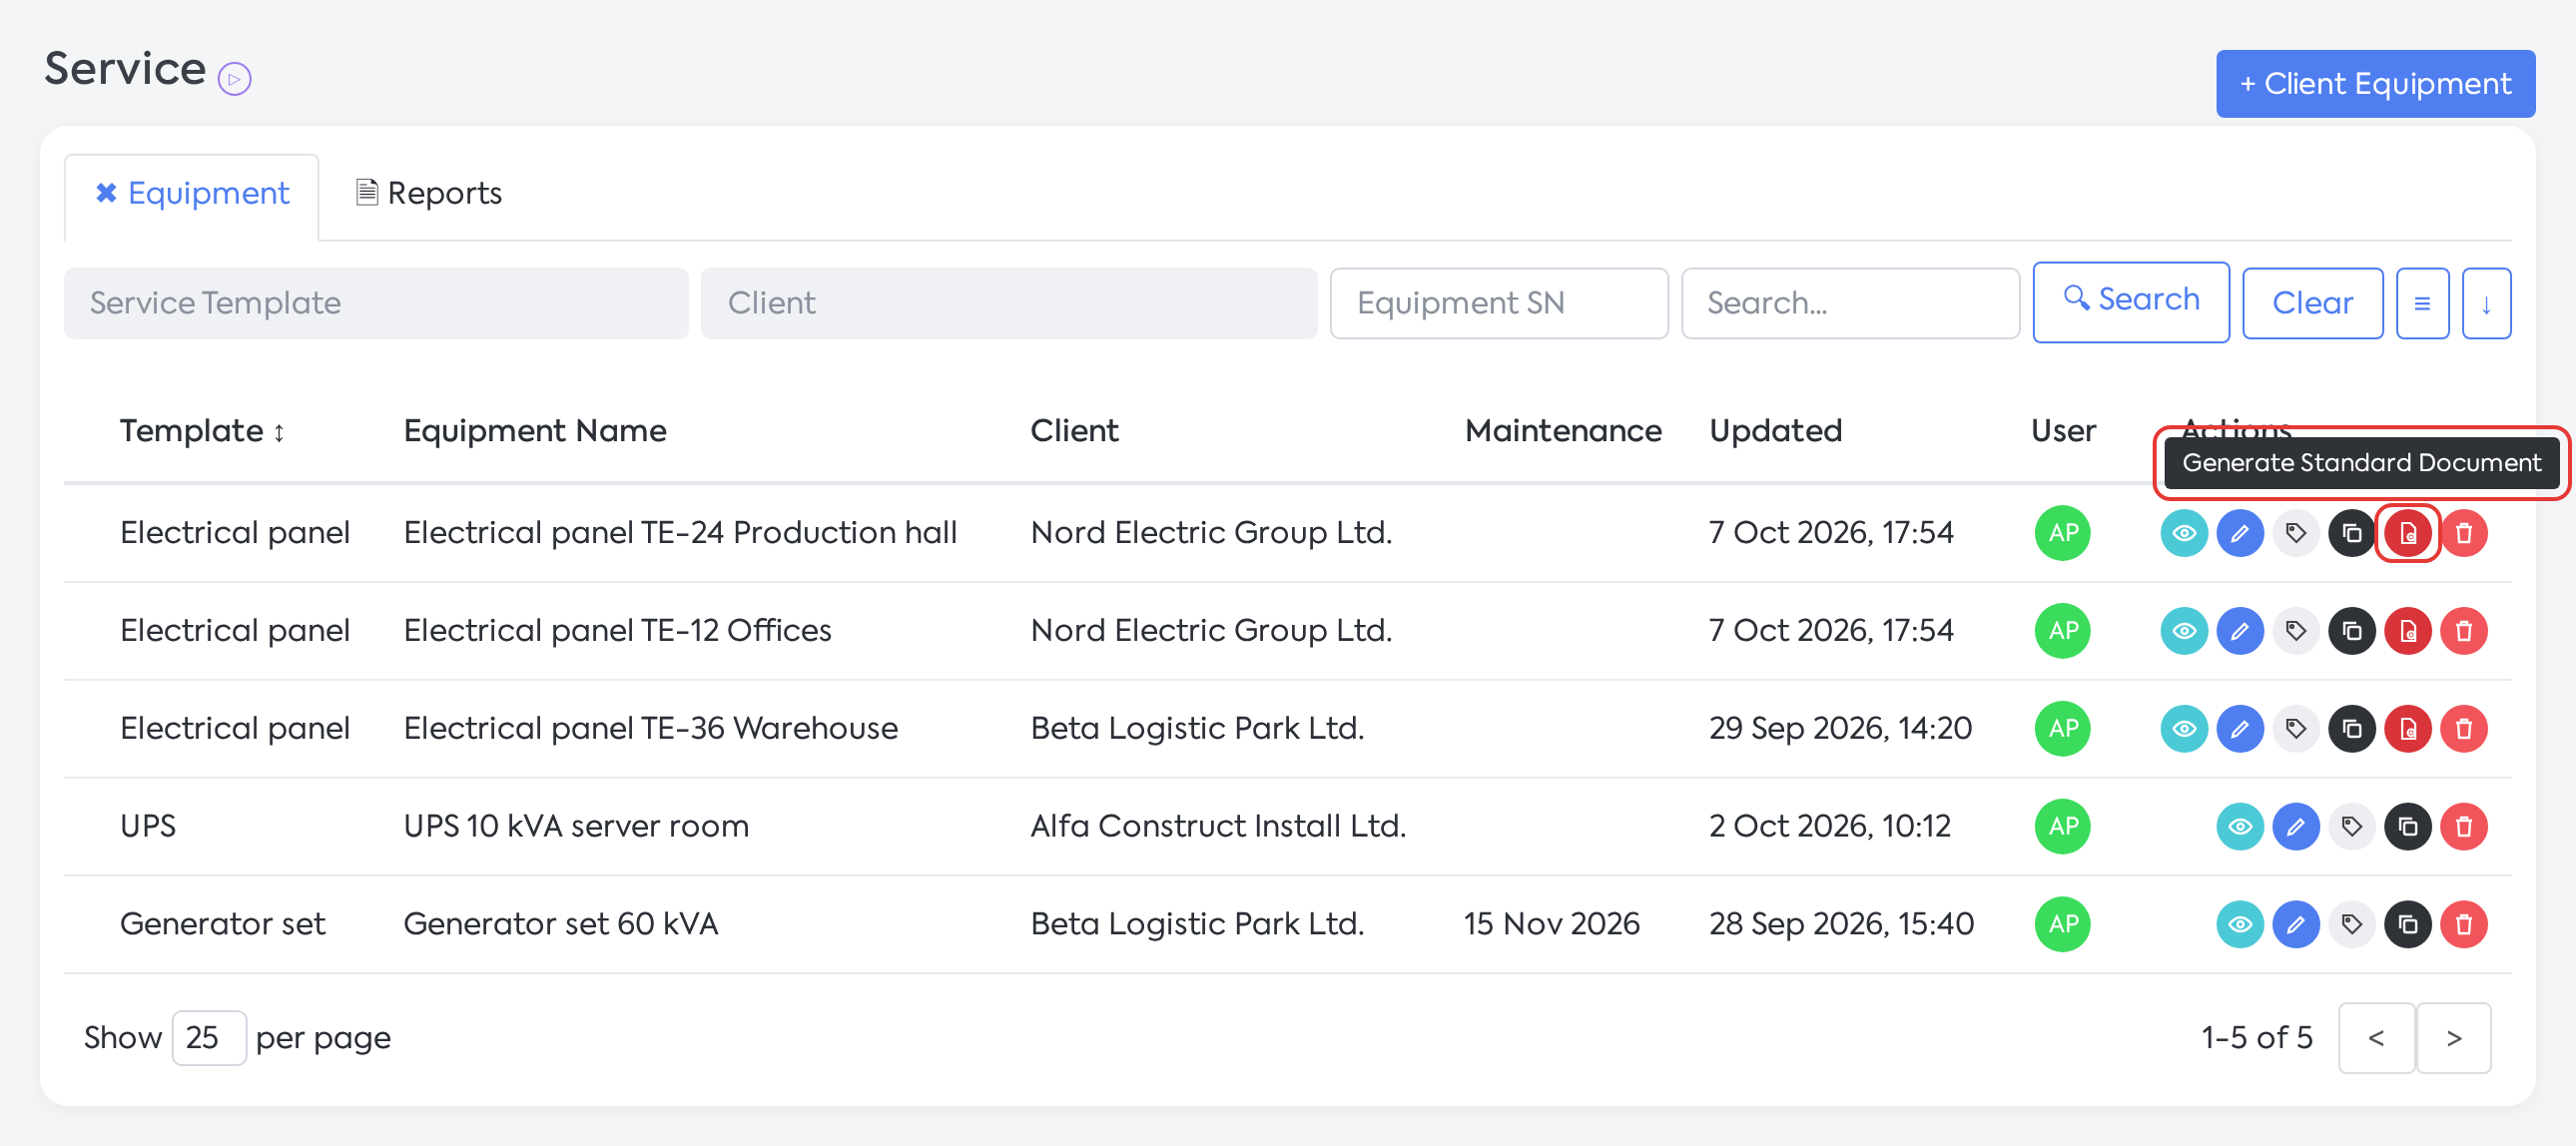Generate document for Electrical panel TE-12 Offices
This screenshot has width=2576, height=1146.
2408,631
